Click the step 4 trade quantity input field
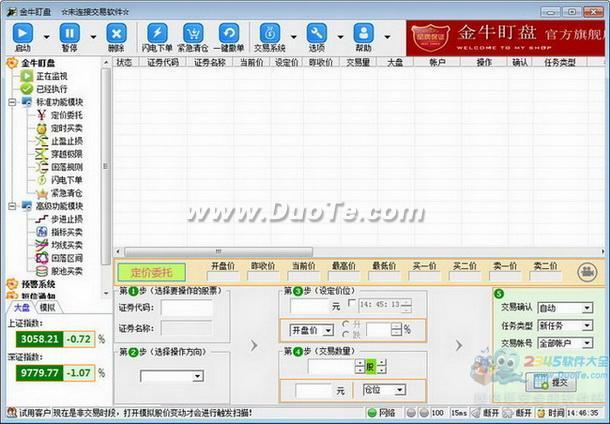Screen dimensions: 610x424 pos(331,366)
